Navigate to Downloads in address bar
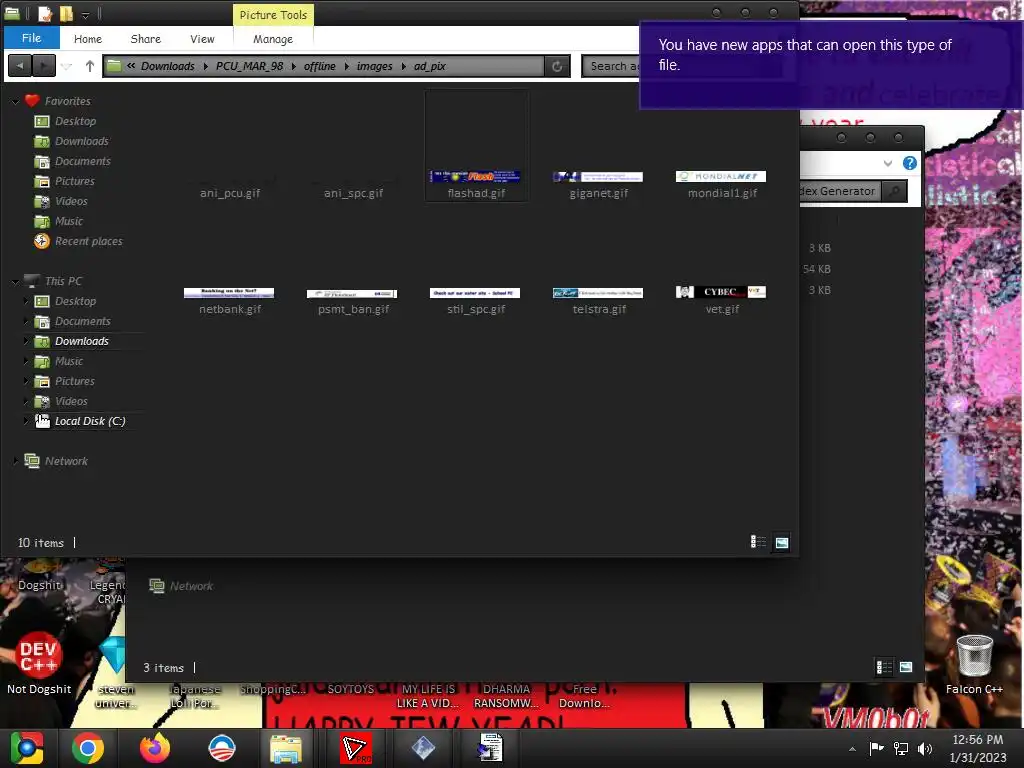 tap(167, 66)
